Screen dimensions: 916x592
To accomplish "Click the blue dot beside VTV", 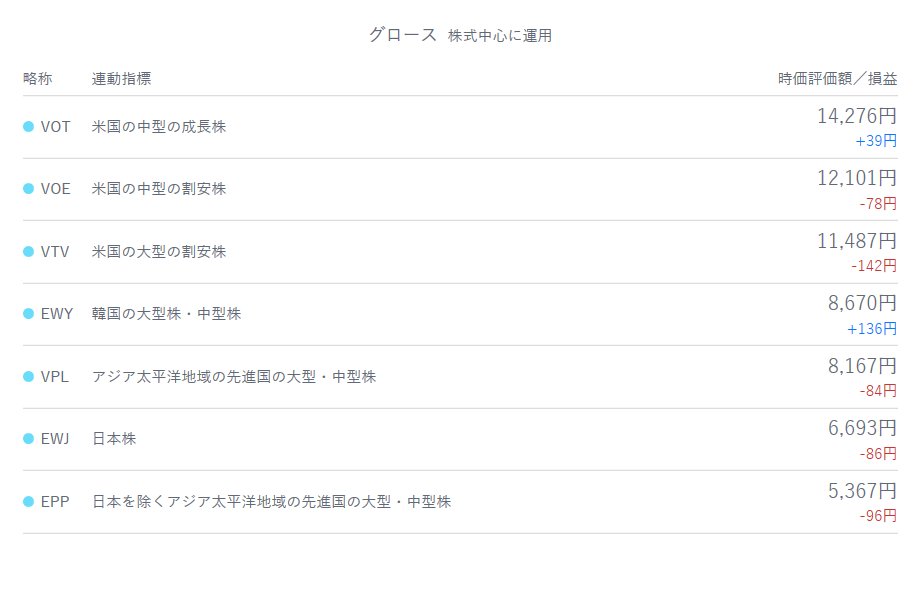I will 29,252.
